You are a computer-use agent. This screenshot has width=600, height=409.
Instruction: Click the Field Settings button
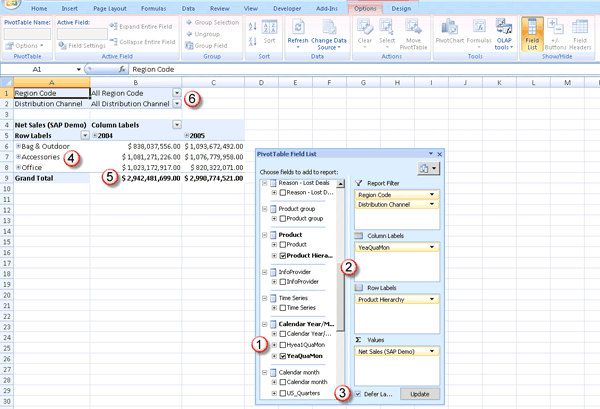tap(86, 45)
